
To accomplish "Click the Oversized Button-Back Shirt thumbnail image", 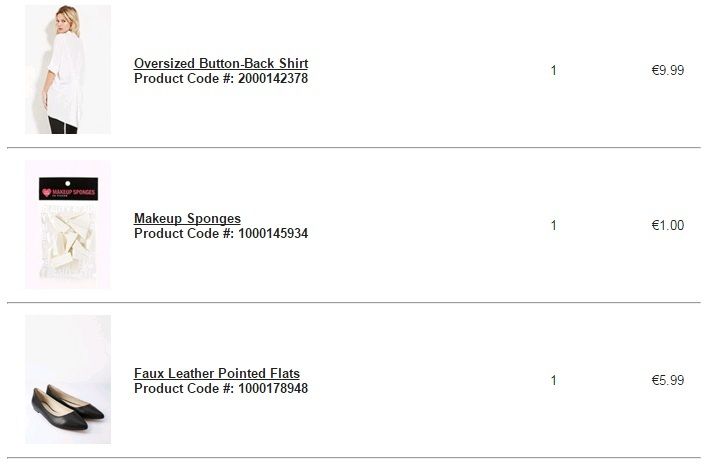I will [67, 70].
